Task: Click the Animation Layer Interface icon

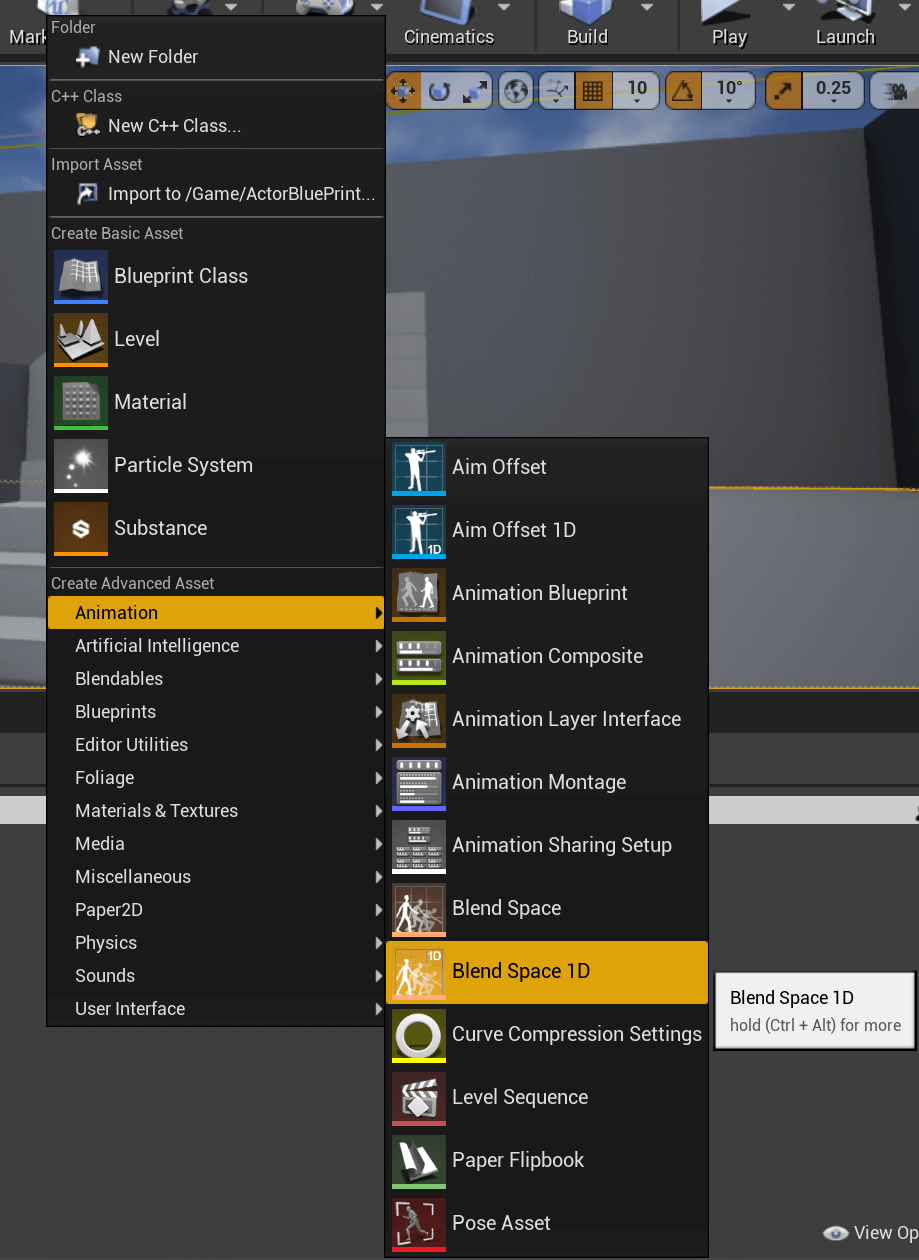Action: click(419, 719)
